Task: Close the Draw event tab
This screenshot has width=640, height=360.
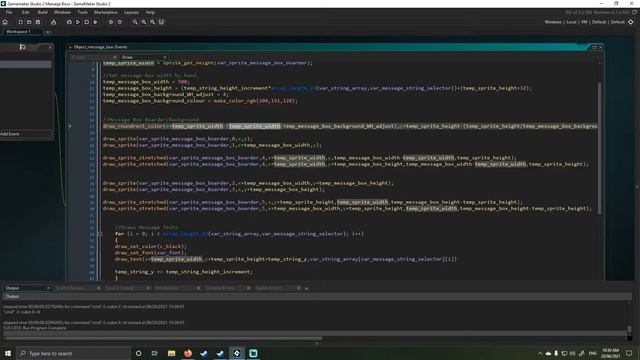Action: [x=165, y=58]
